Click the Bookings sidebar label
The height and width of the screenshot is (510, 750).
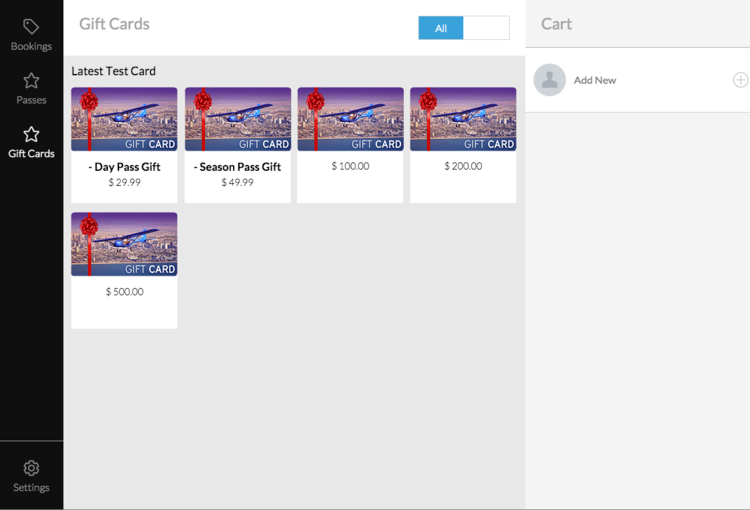pyautogui.click(x=31, y=46)
